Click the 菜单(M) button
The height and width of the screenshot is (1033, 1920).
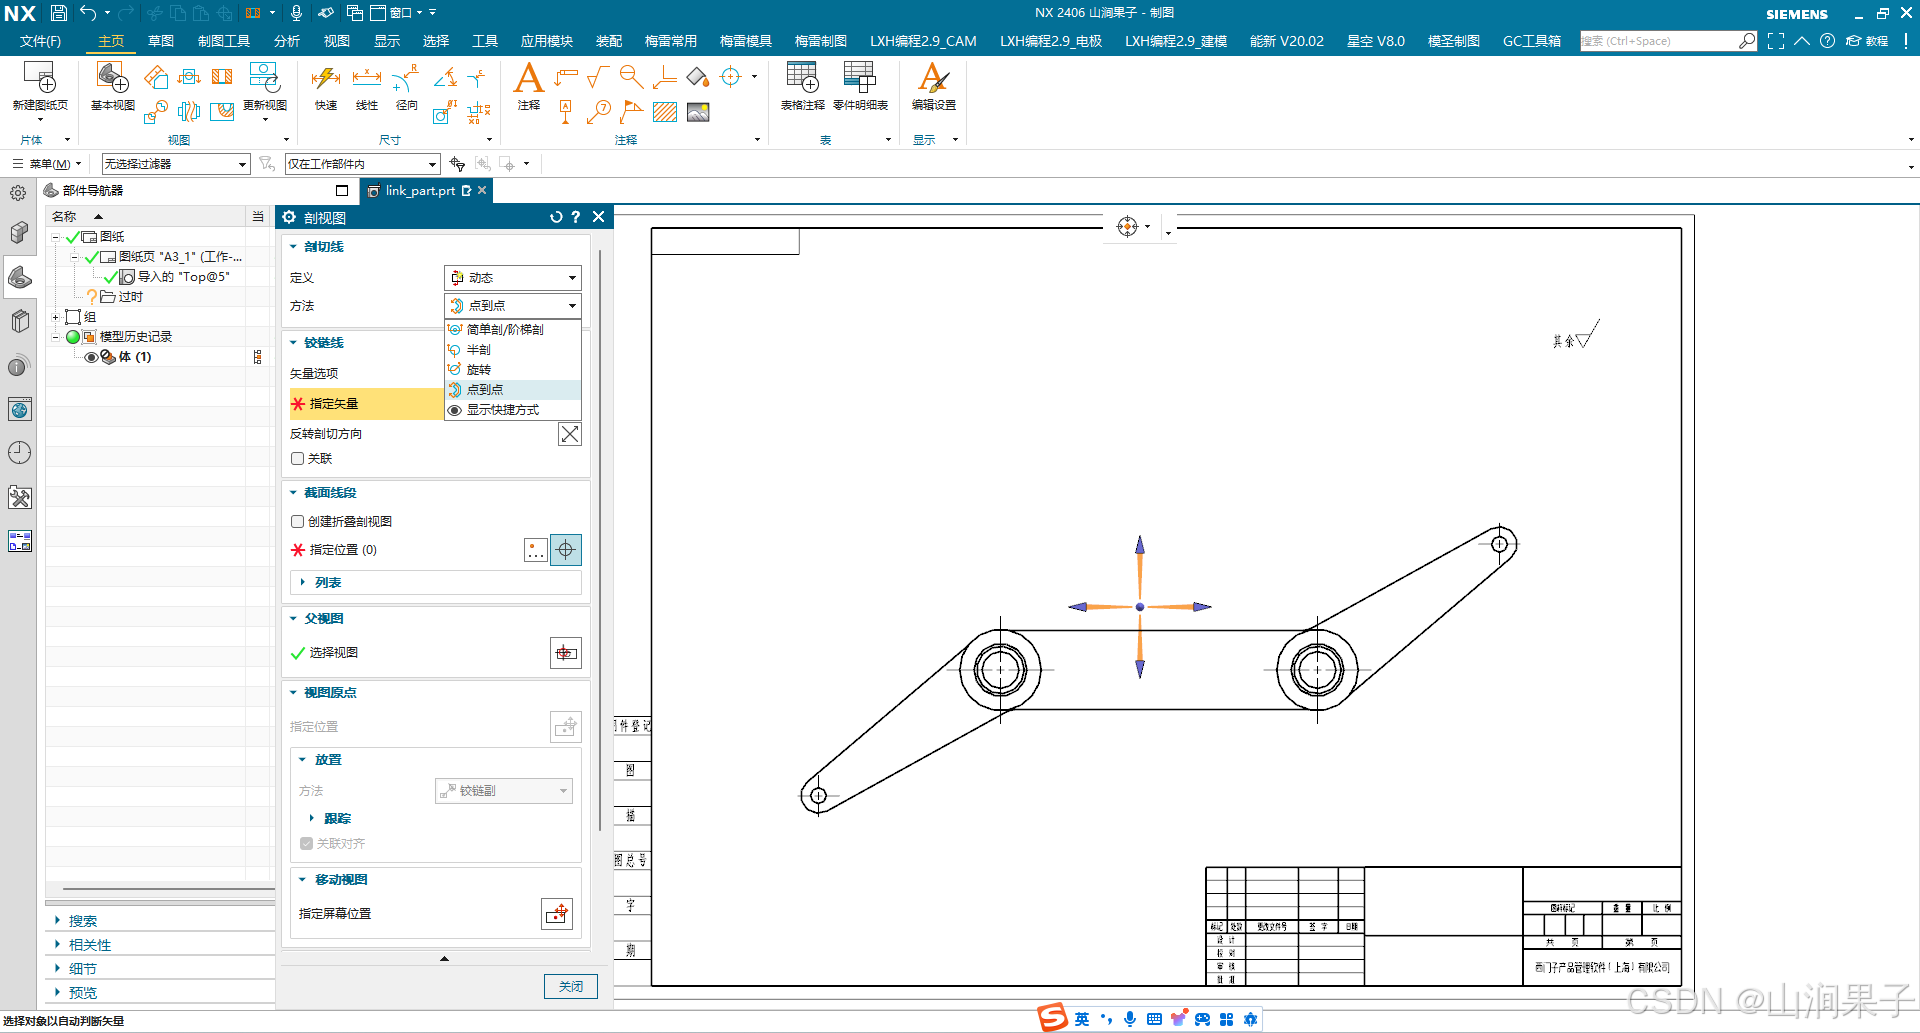click(47, 164)
